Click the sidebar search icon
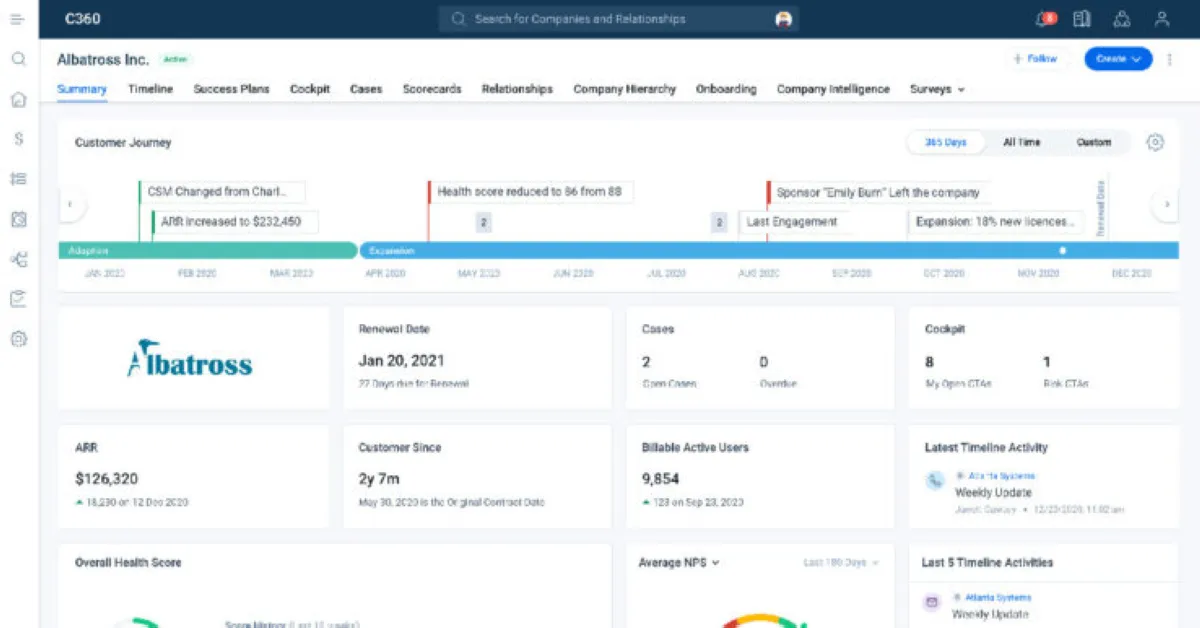The image size is (1200, 628). coord(18,59)
